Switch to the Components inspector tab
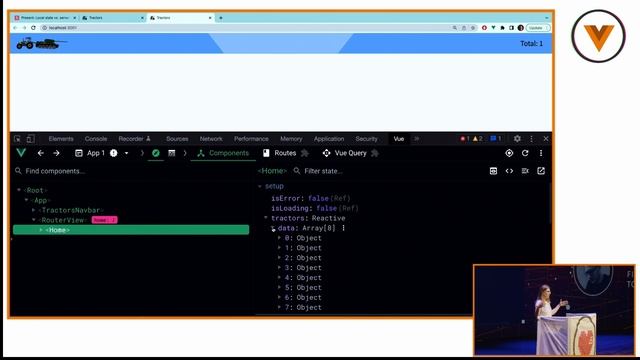640x360 pixels. click(x=223, y=153)
